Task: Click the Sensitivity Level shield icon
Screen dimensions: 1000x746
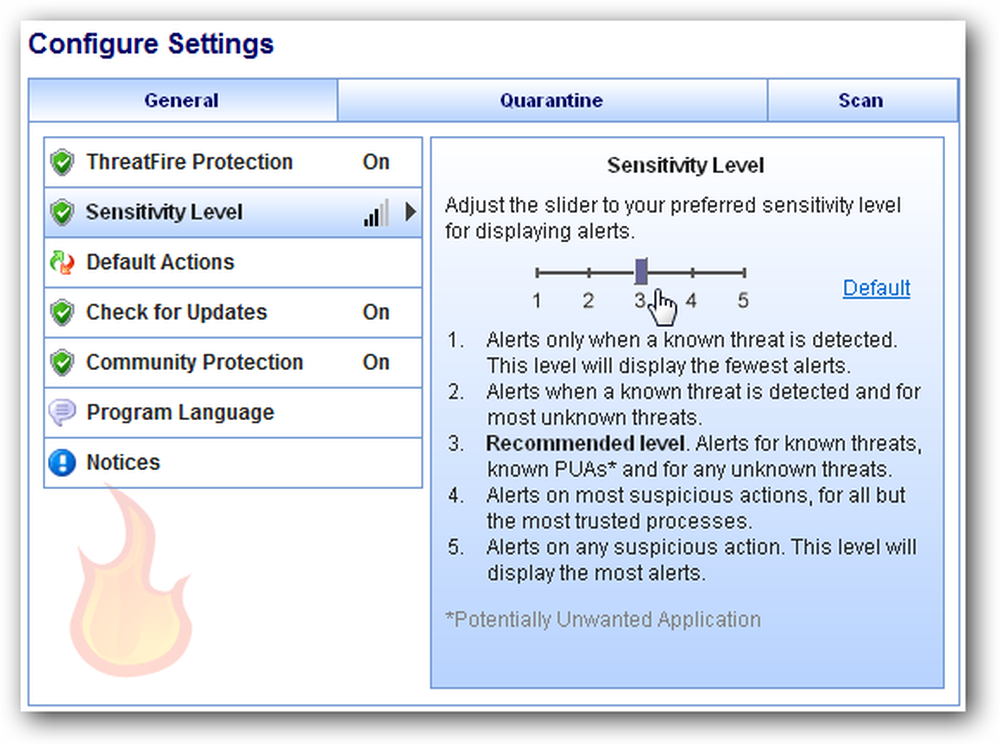Action: point(62,212)
